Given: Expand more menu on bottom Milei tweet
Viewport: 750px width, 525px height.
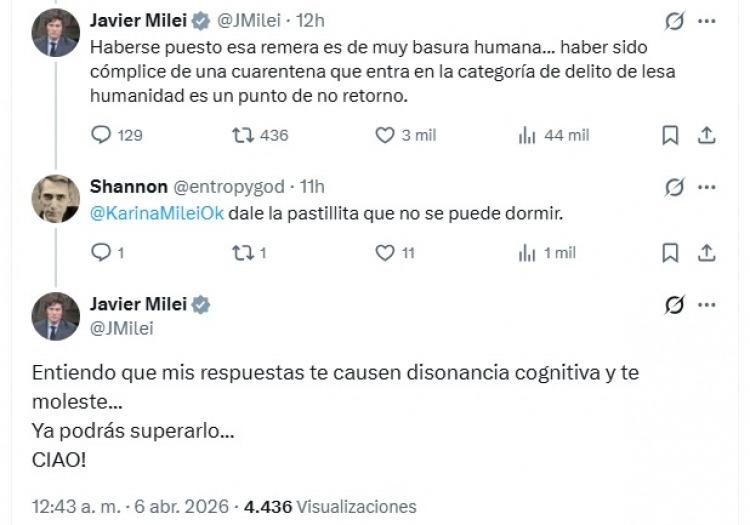Looking at the screenshot, I should coord(707,305).
